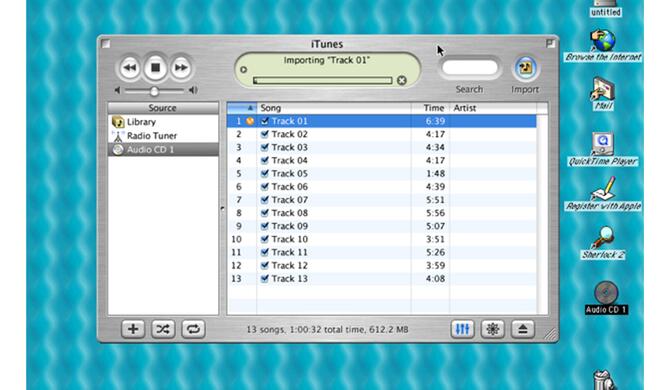
Task: Eject the CD with the eject button
Action: pos(523,329)
